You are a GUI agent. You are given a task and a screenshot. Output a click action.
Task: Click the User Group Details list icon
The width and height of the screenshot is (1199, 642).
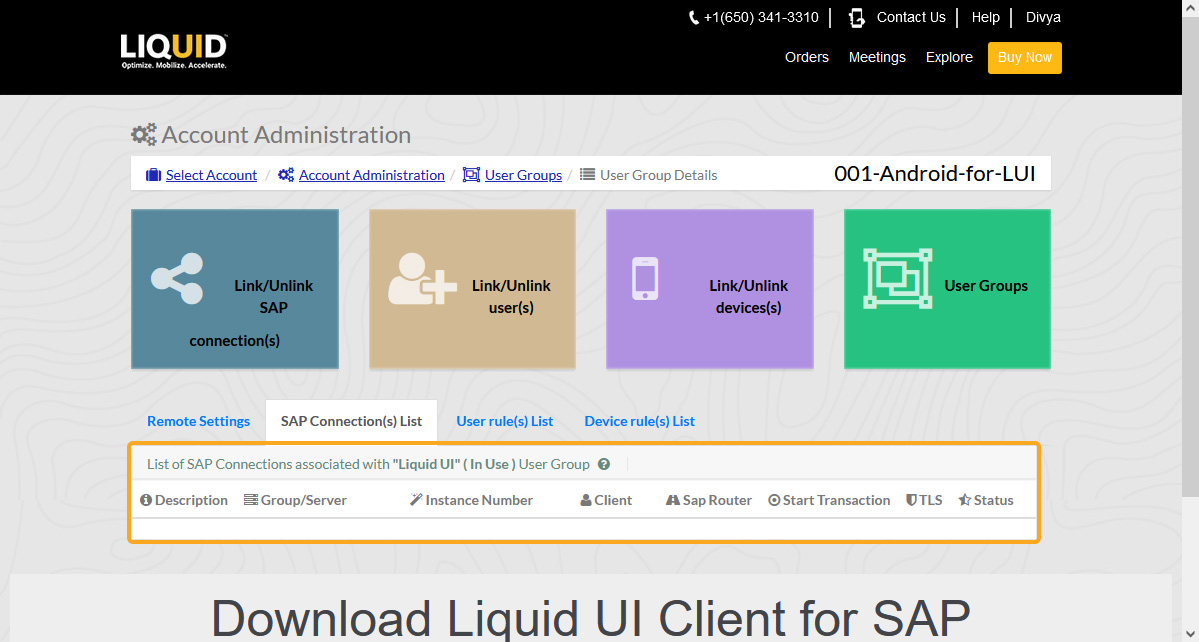point(587,175)
